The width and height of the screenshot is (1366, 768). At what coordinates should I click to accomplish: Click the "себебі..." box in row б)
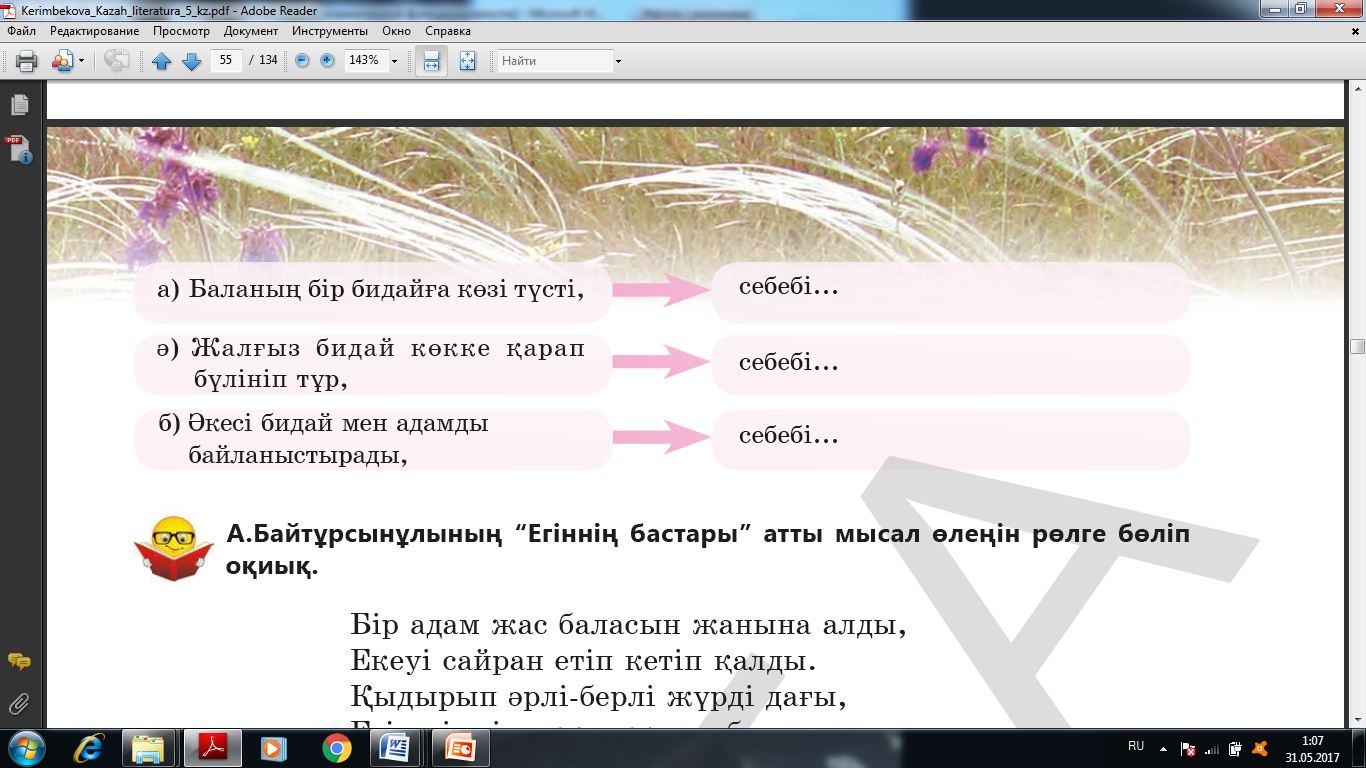(x=950, y=439)
